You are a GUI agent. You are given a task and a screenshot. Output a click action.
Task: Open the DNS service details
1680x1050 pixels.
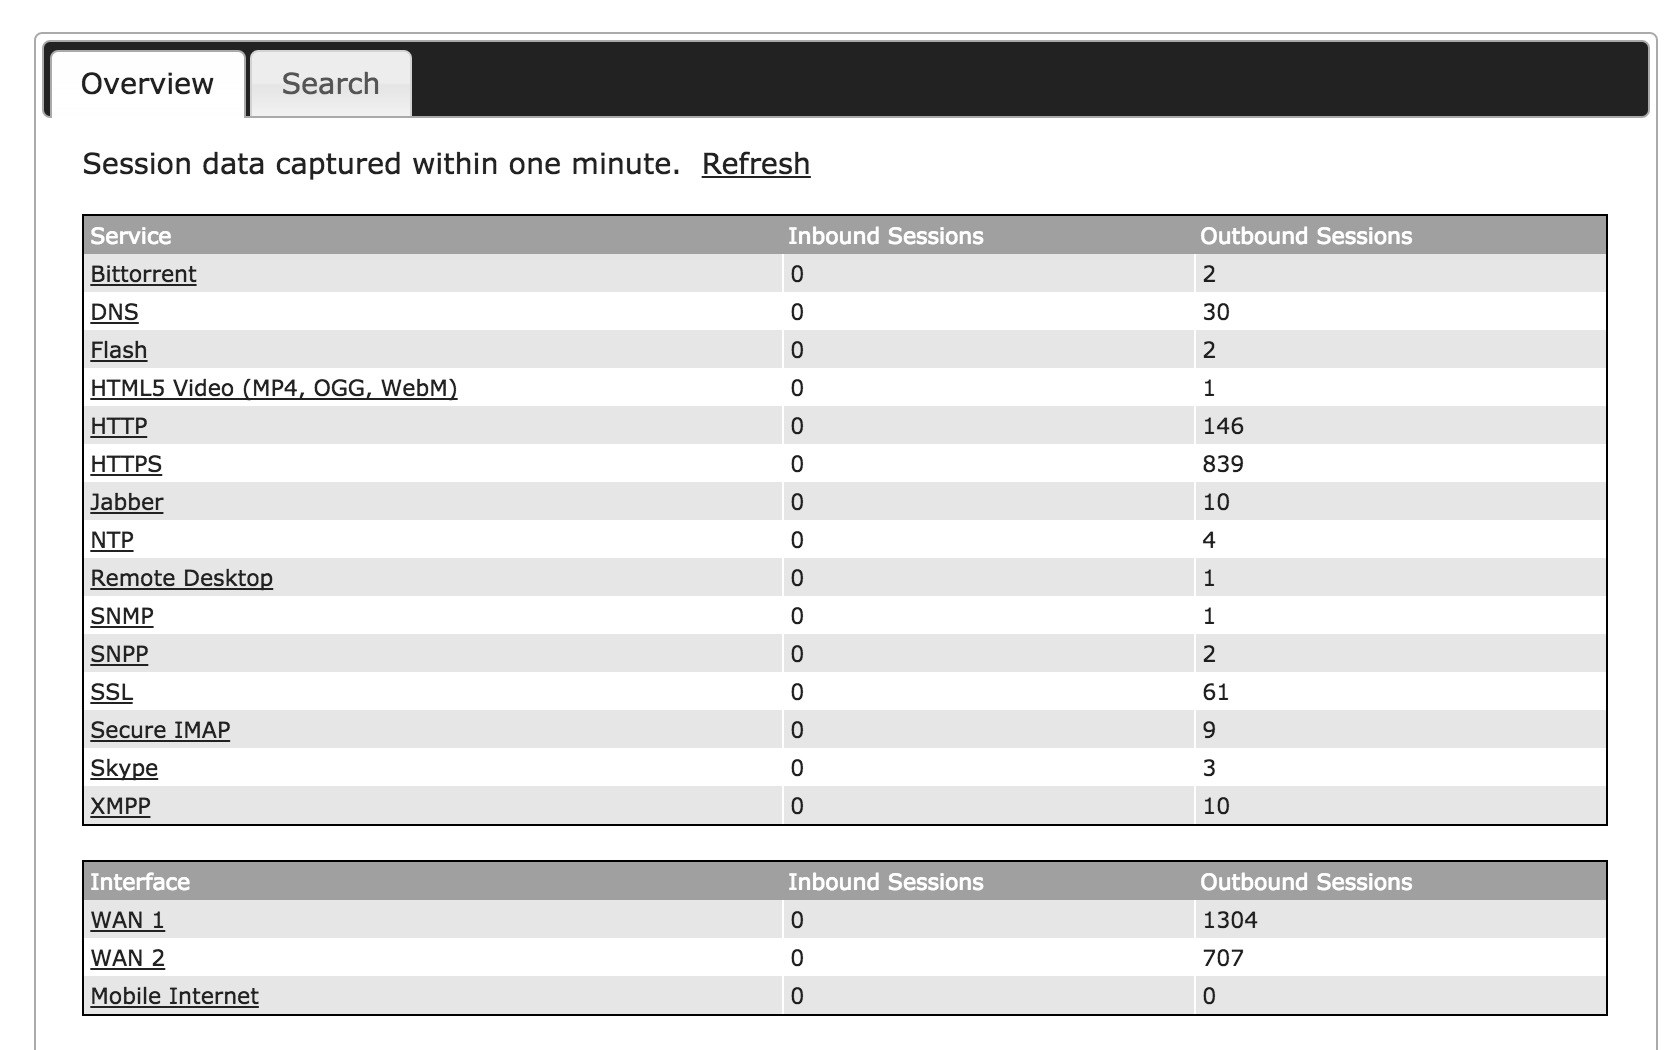[x=114, y=312]
